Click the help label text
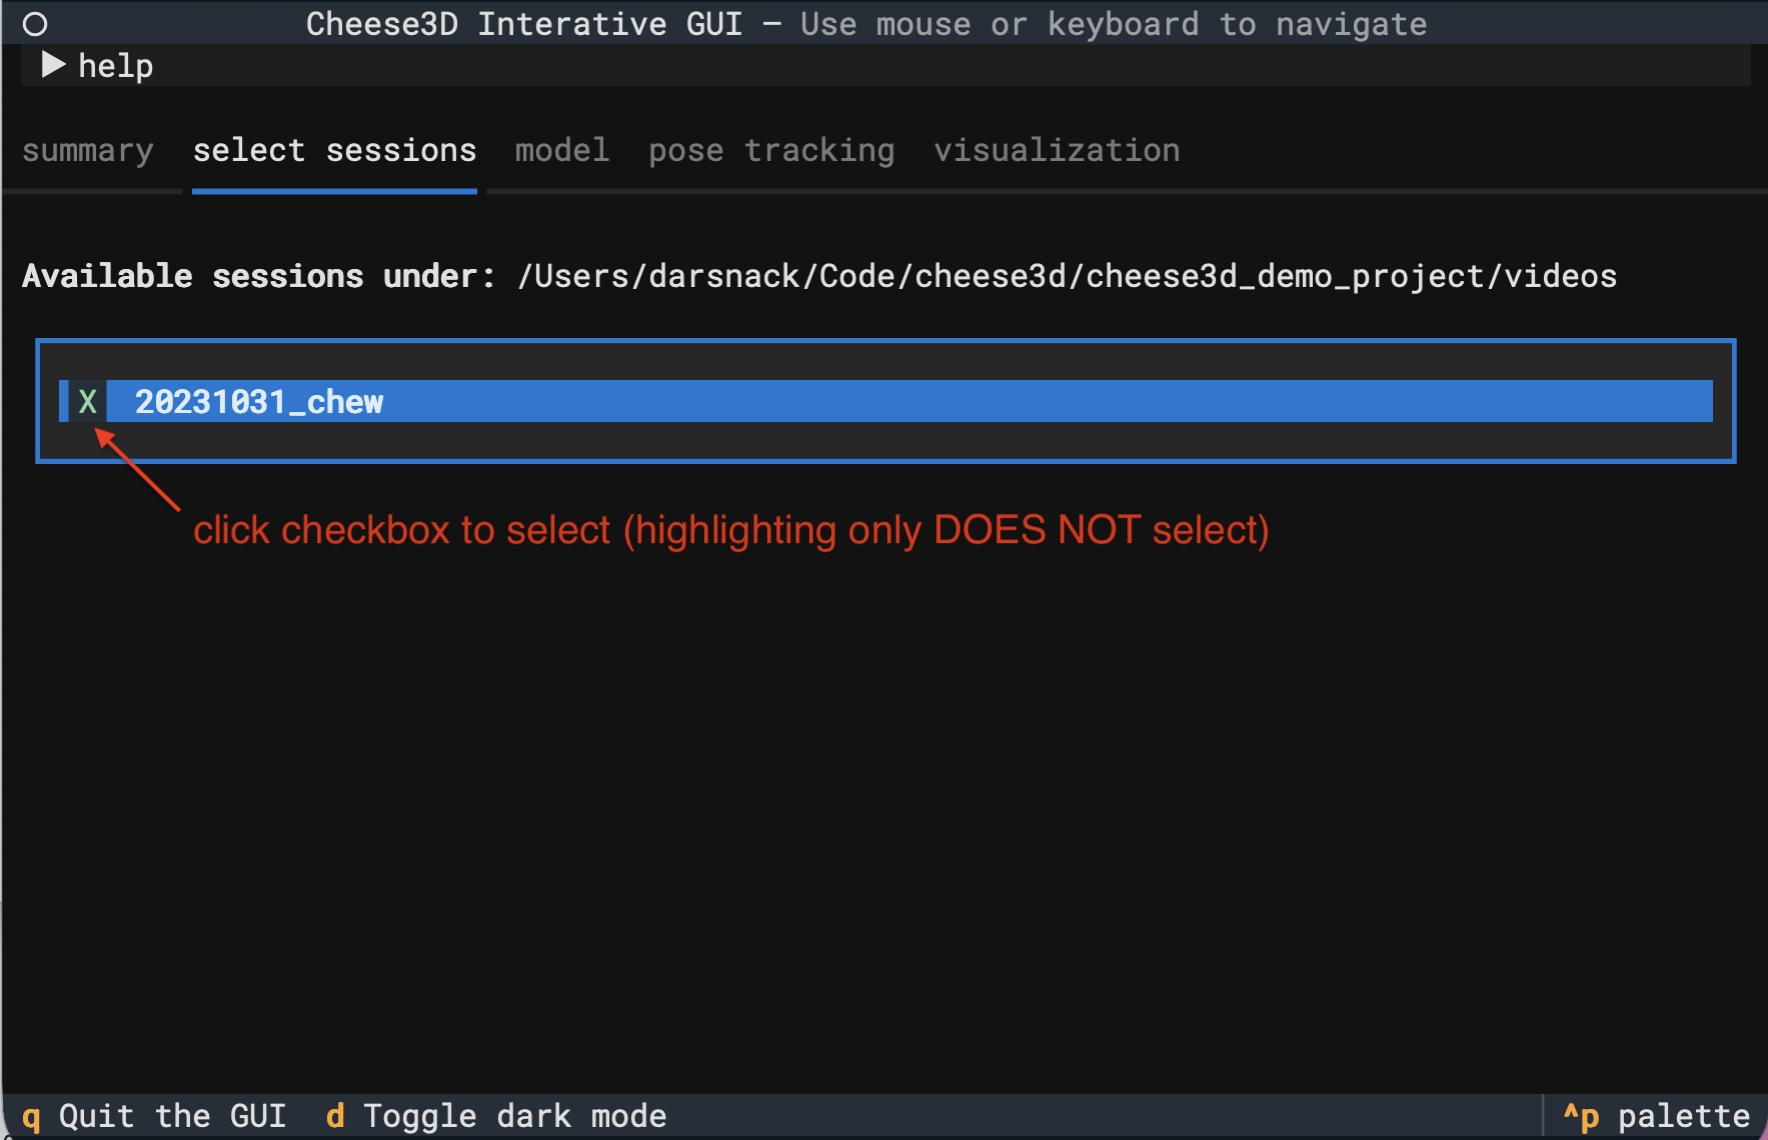Viewport: 1768px width, 1140px height. coord(115,66)
